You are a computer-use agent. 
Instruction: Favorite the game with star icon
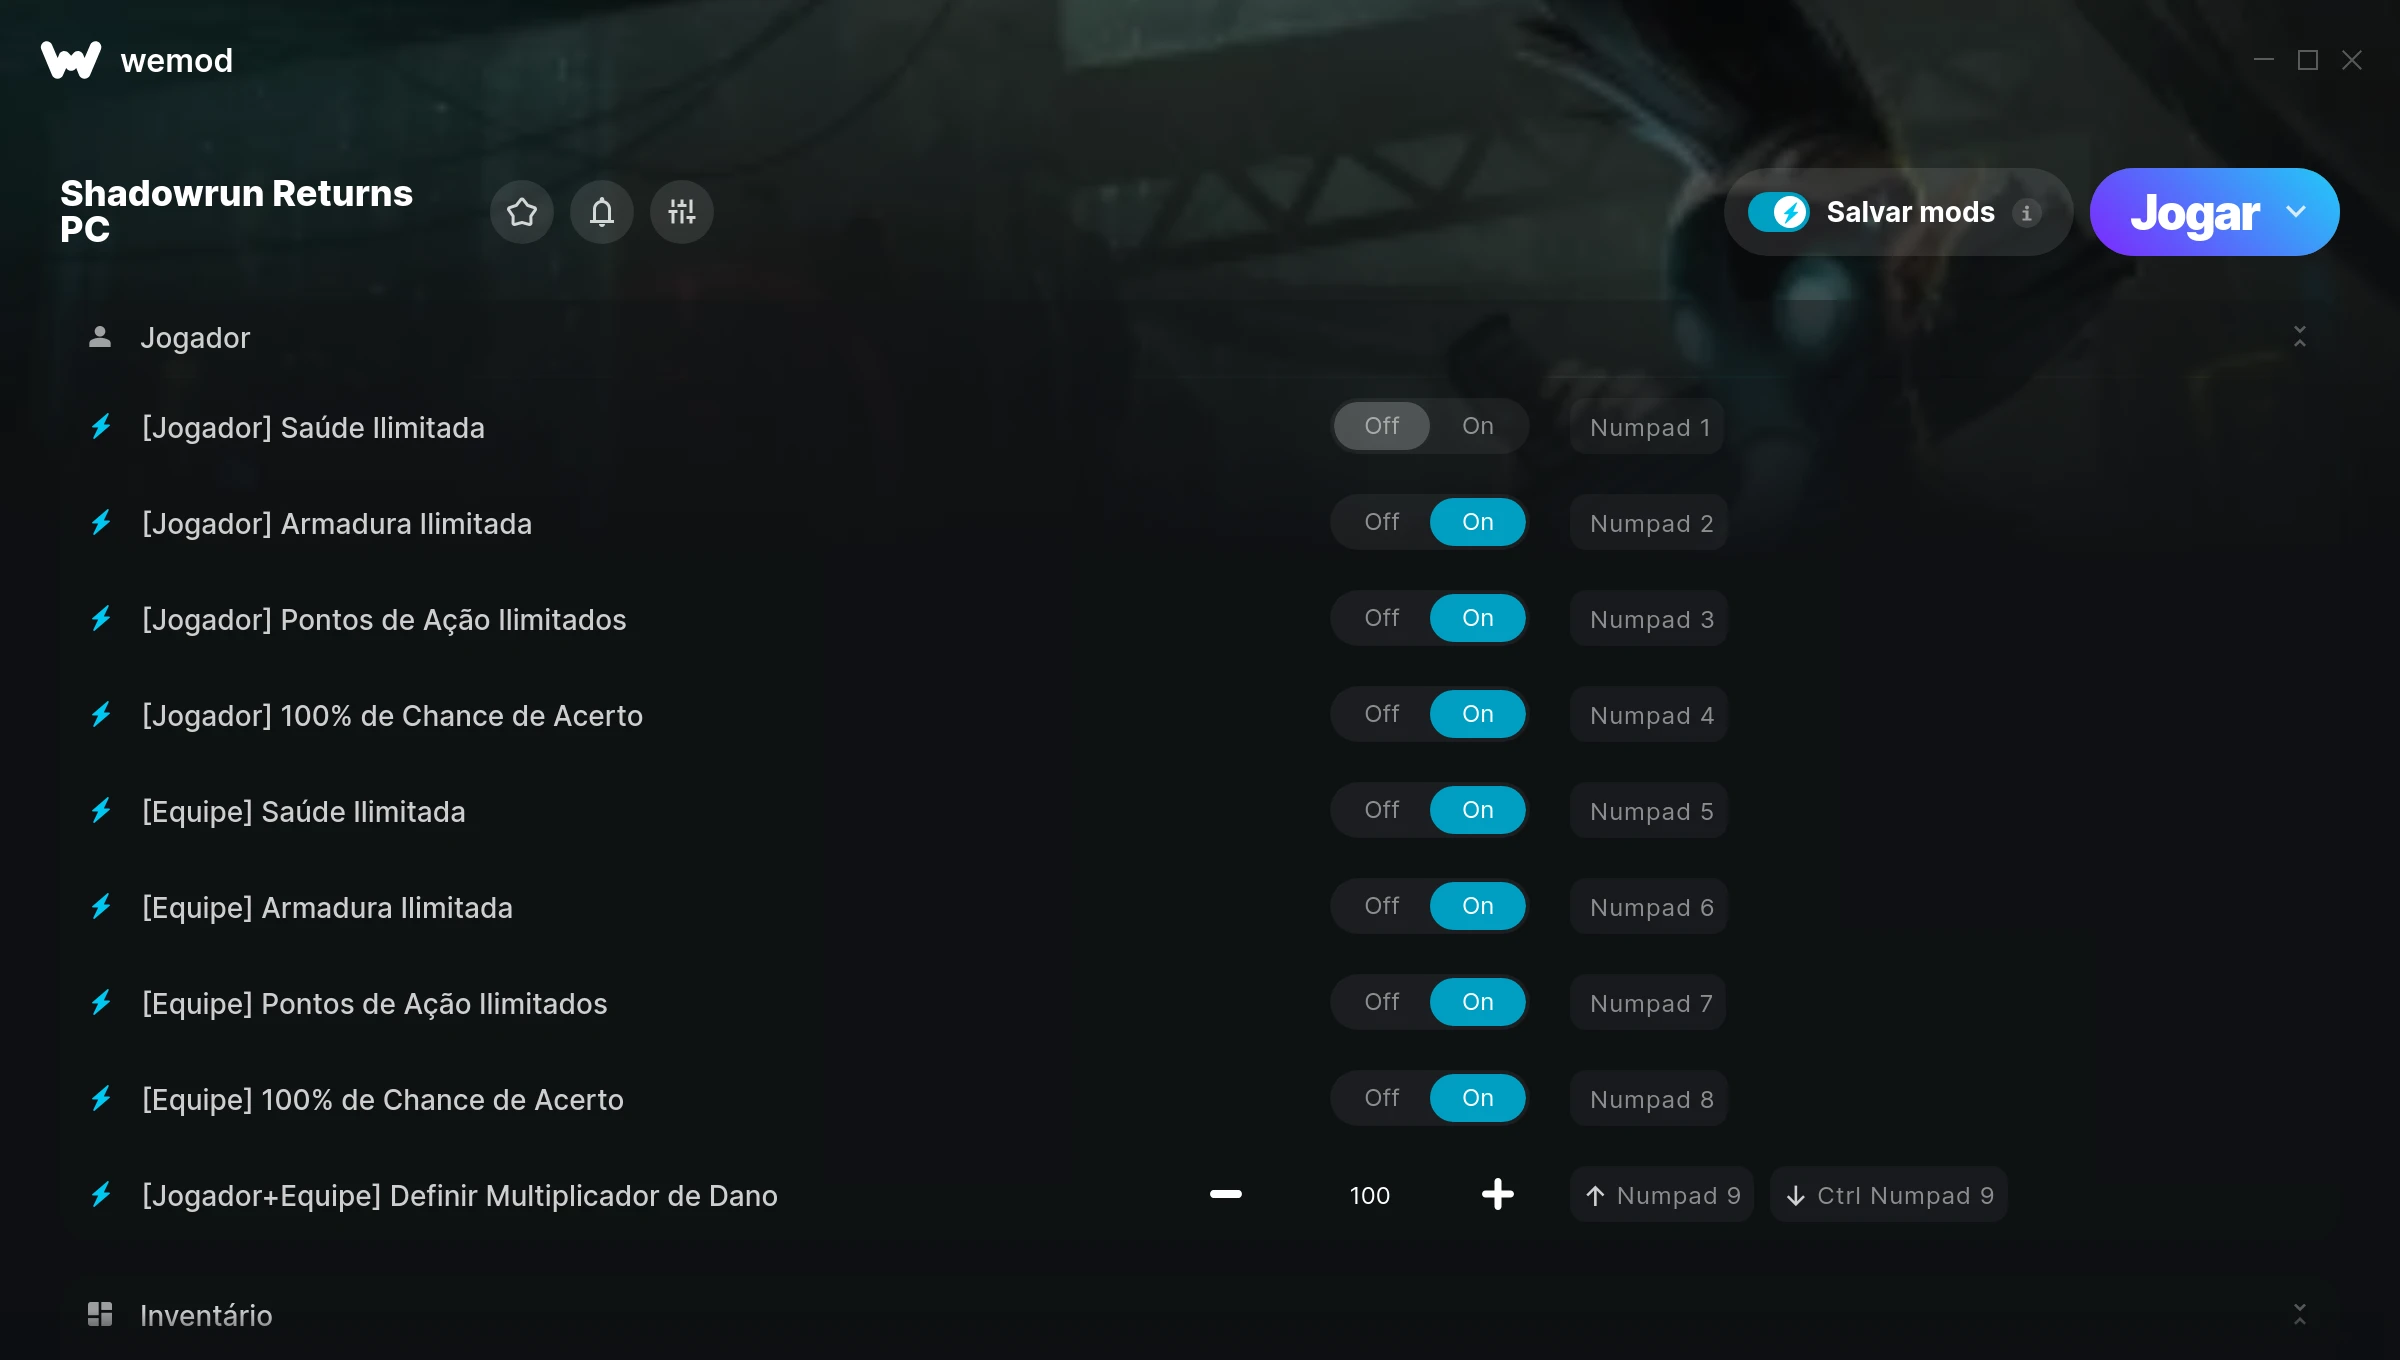pyautogui.click(x=522, y=212)
